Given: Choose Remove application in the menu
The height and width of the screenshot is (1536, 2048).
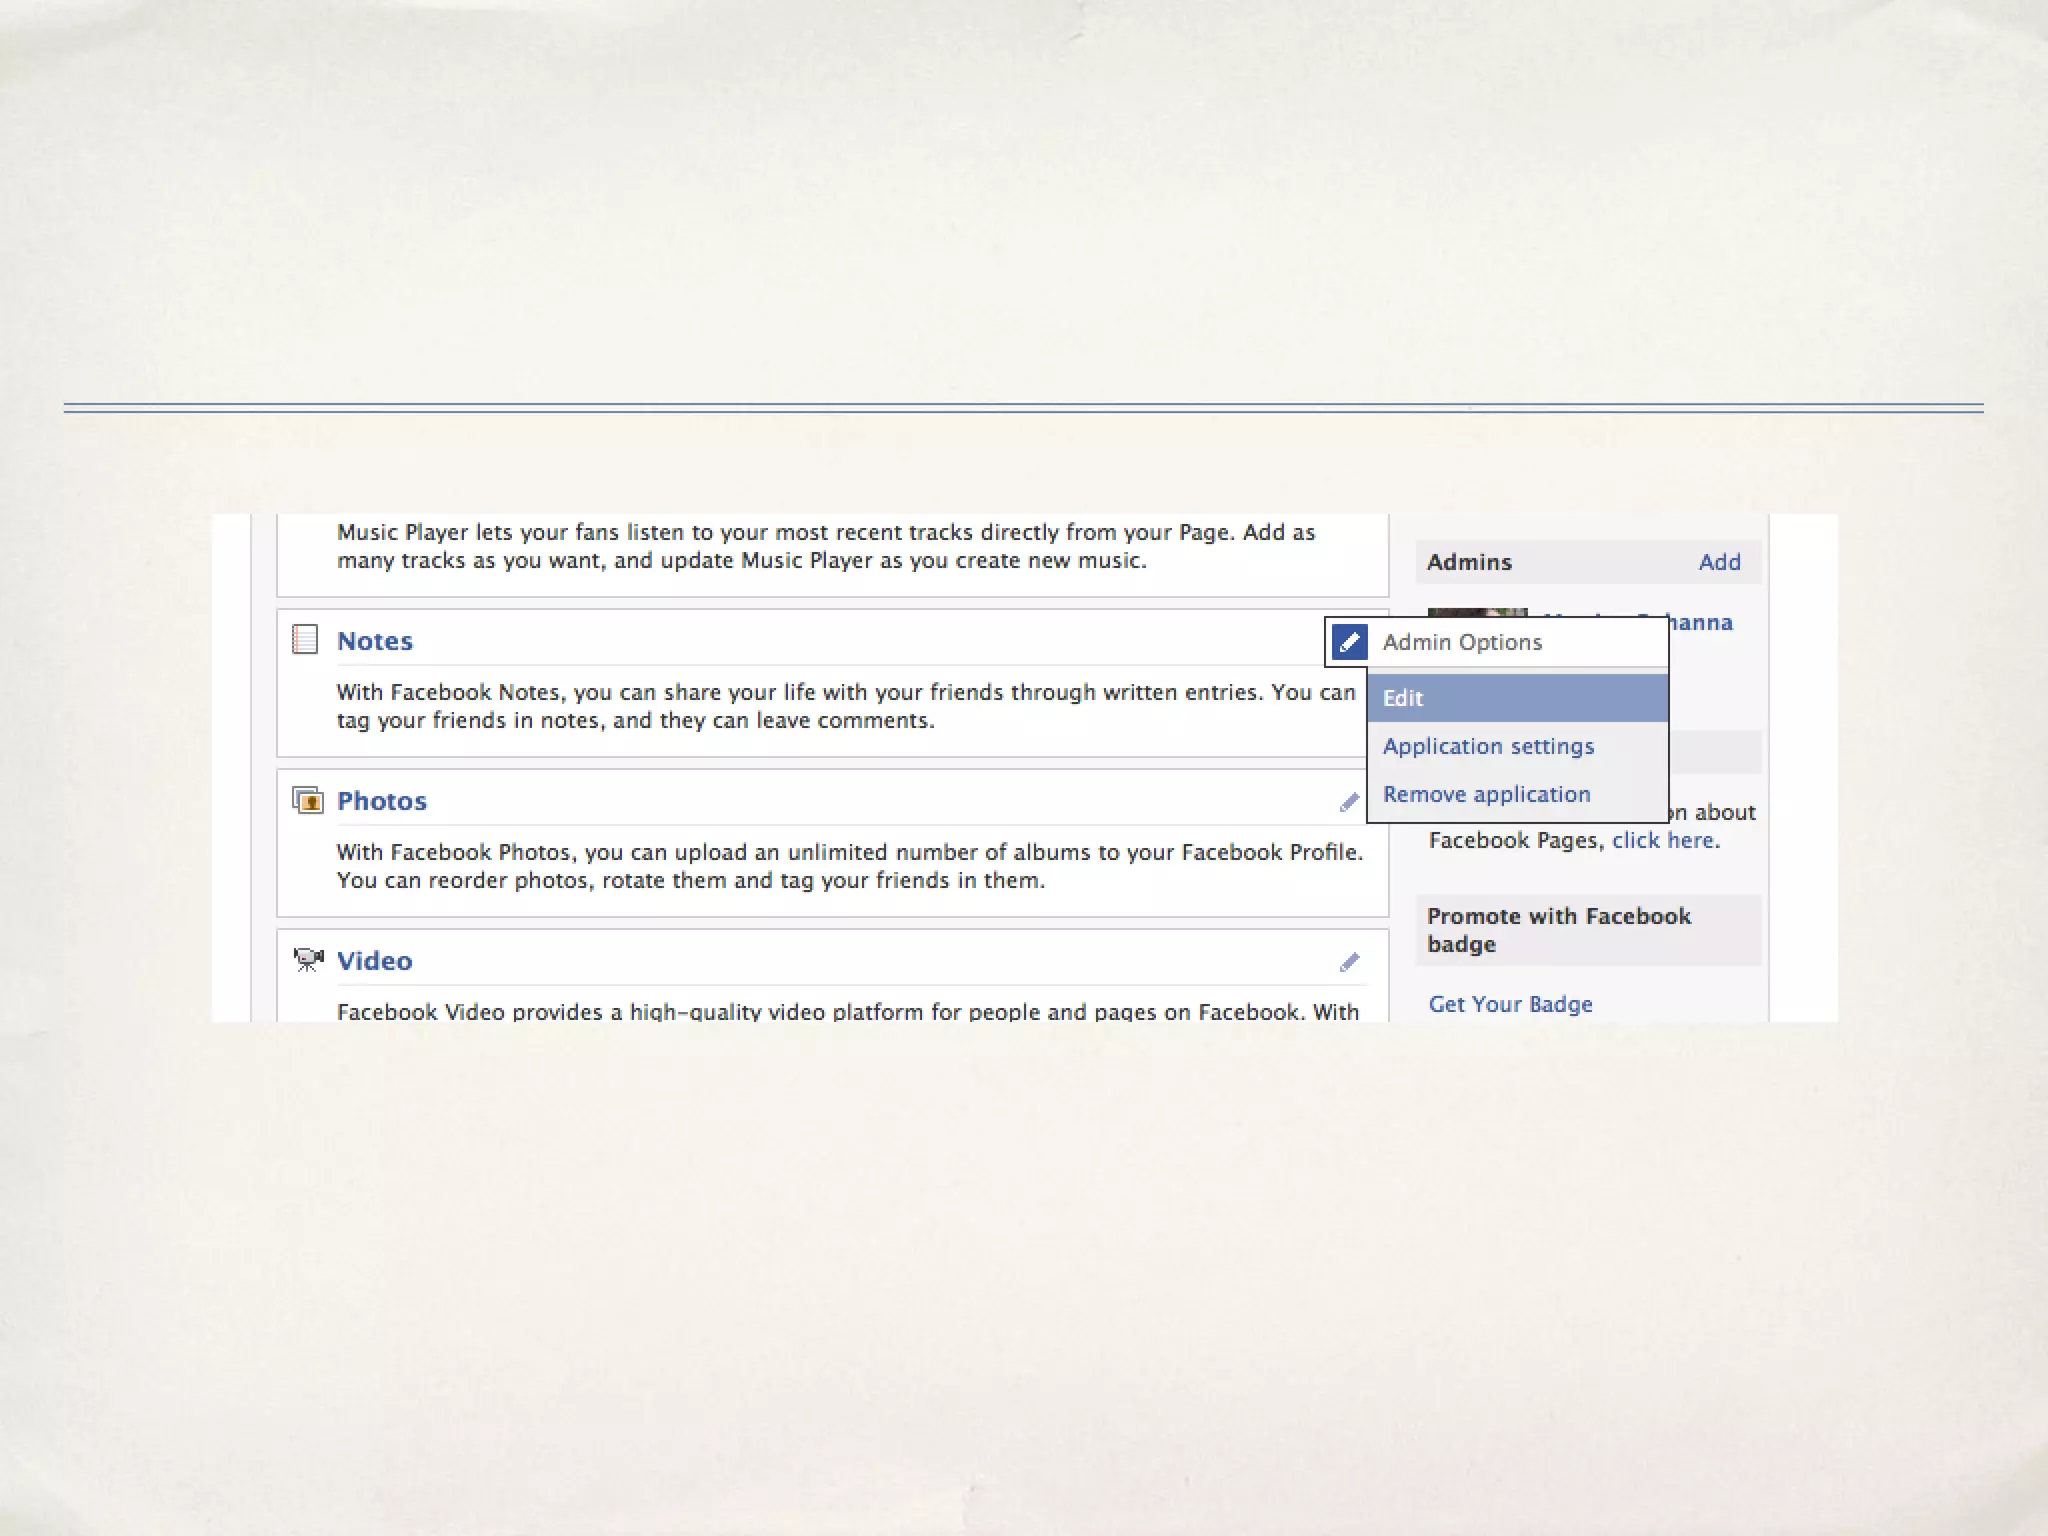Looking at the screenshot, I should tap(1486, 794).
